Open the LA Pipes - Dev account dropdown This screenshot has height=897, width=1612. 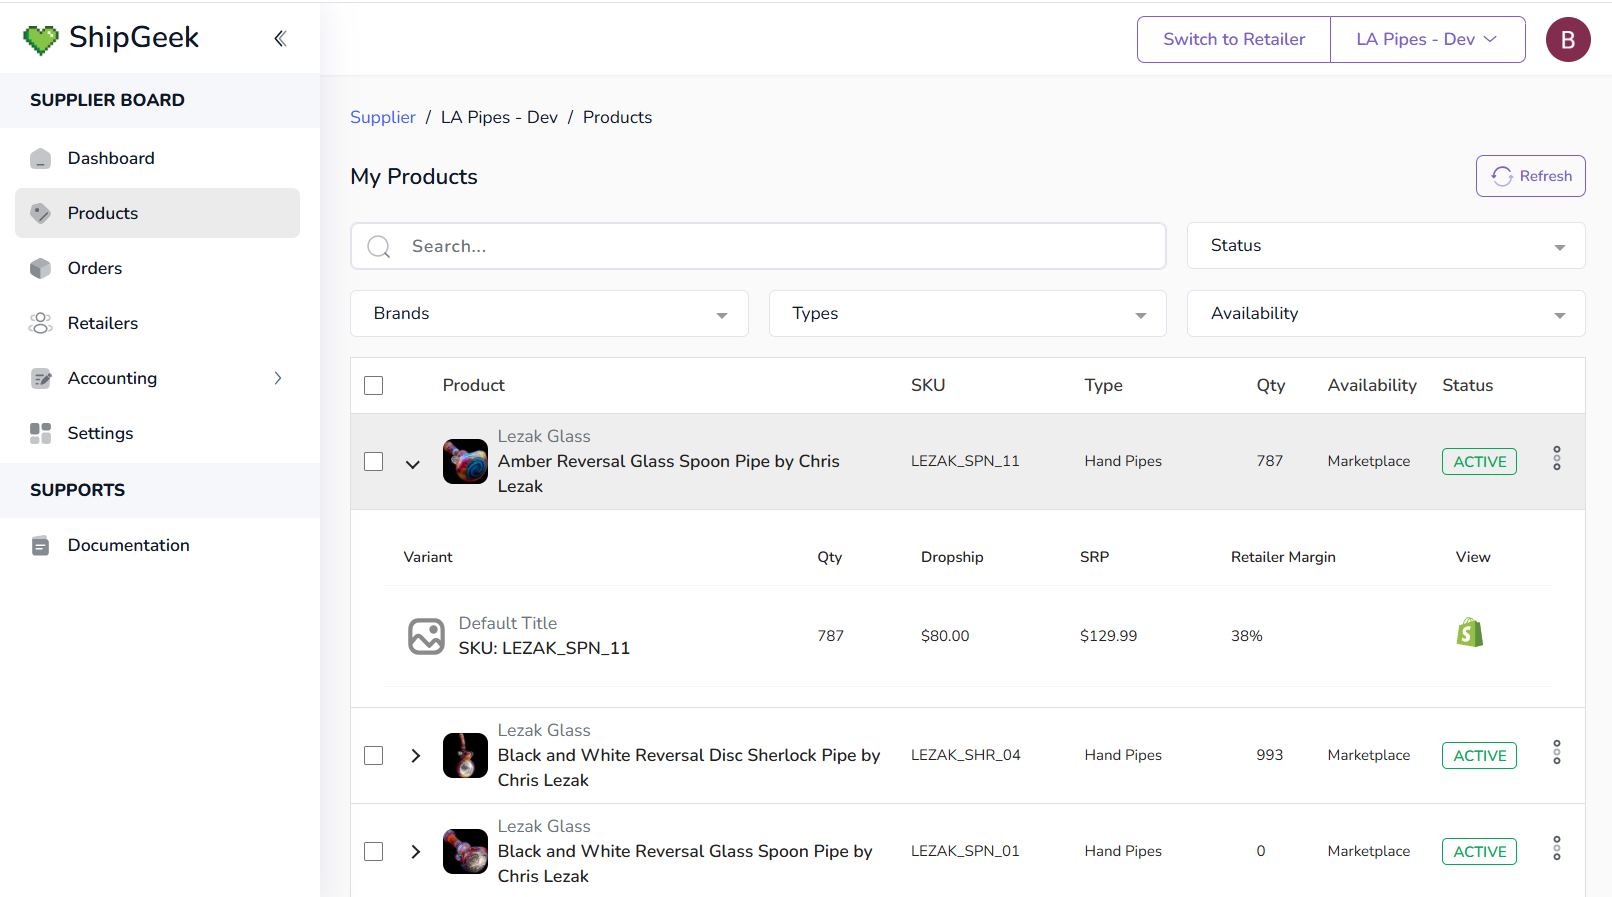point(1427,39)
